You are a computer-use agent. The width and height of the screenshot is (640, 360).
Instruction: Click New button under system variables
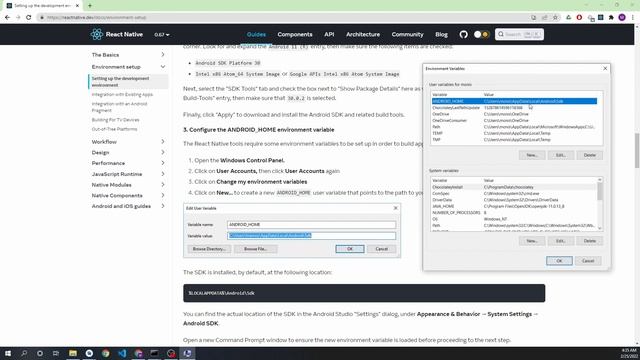(532, 241)
